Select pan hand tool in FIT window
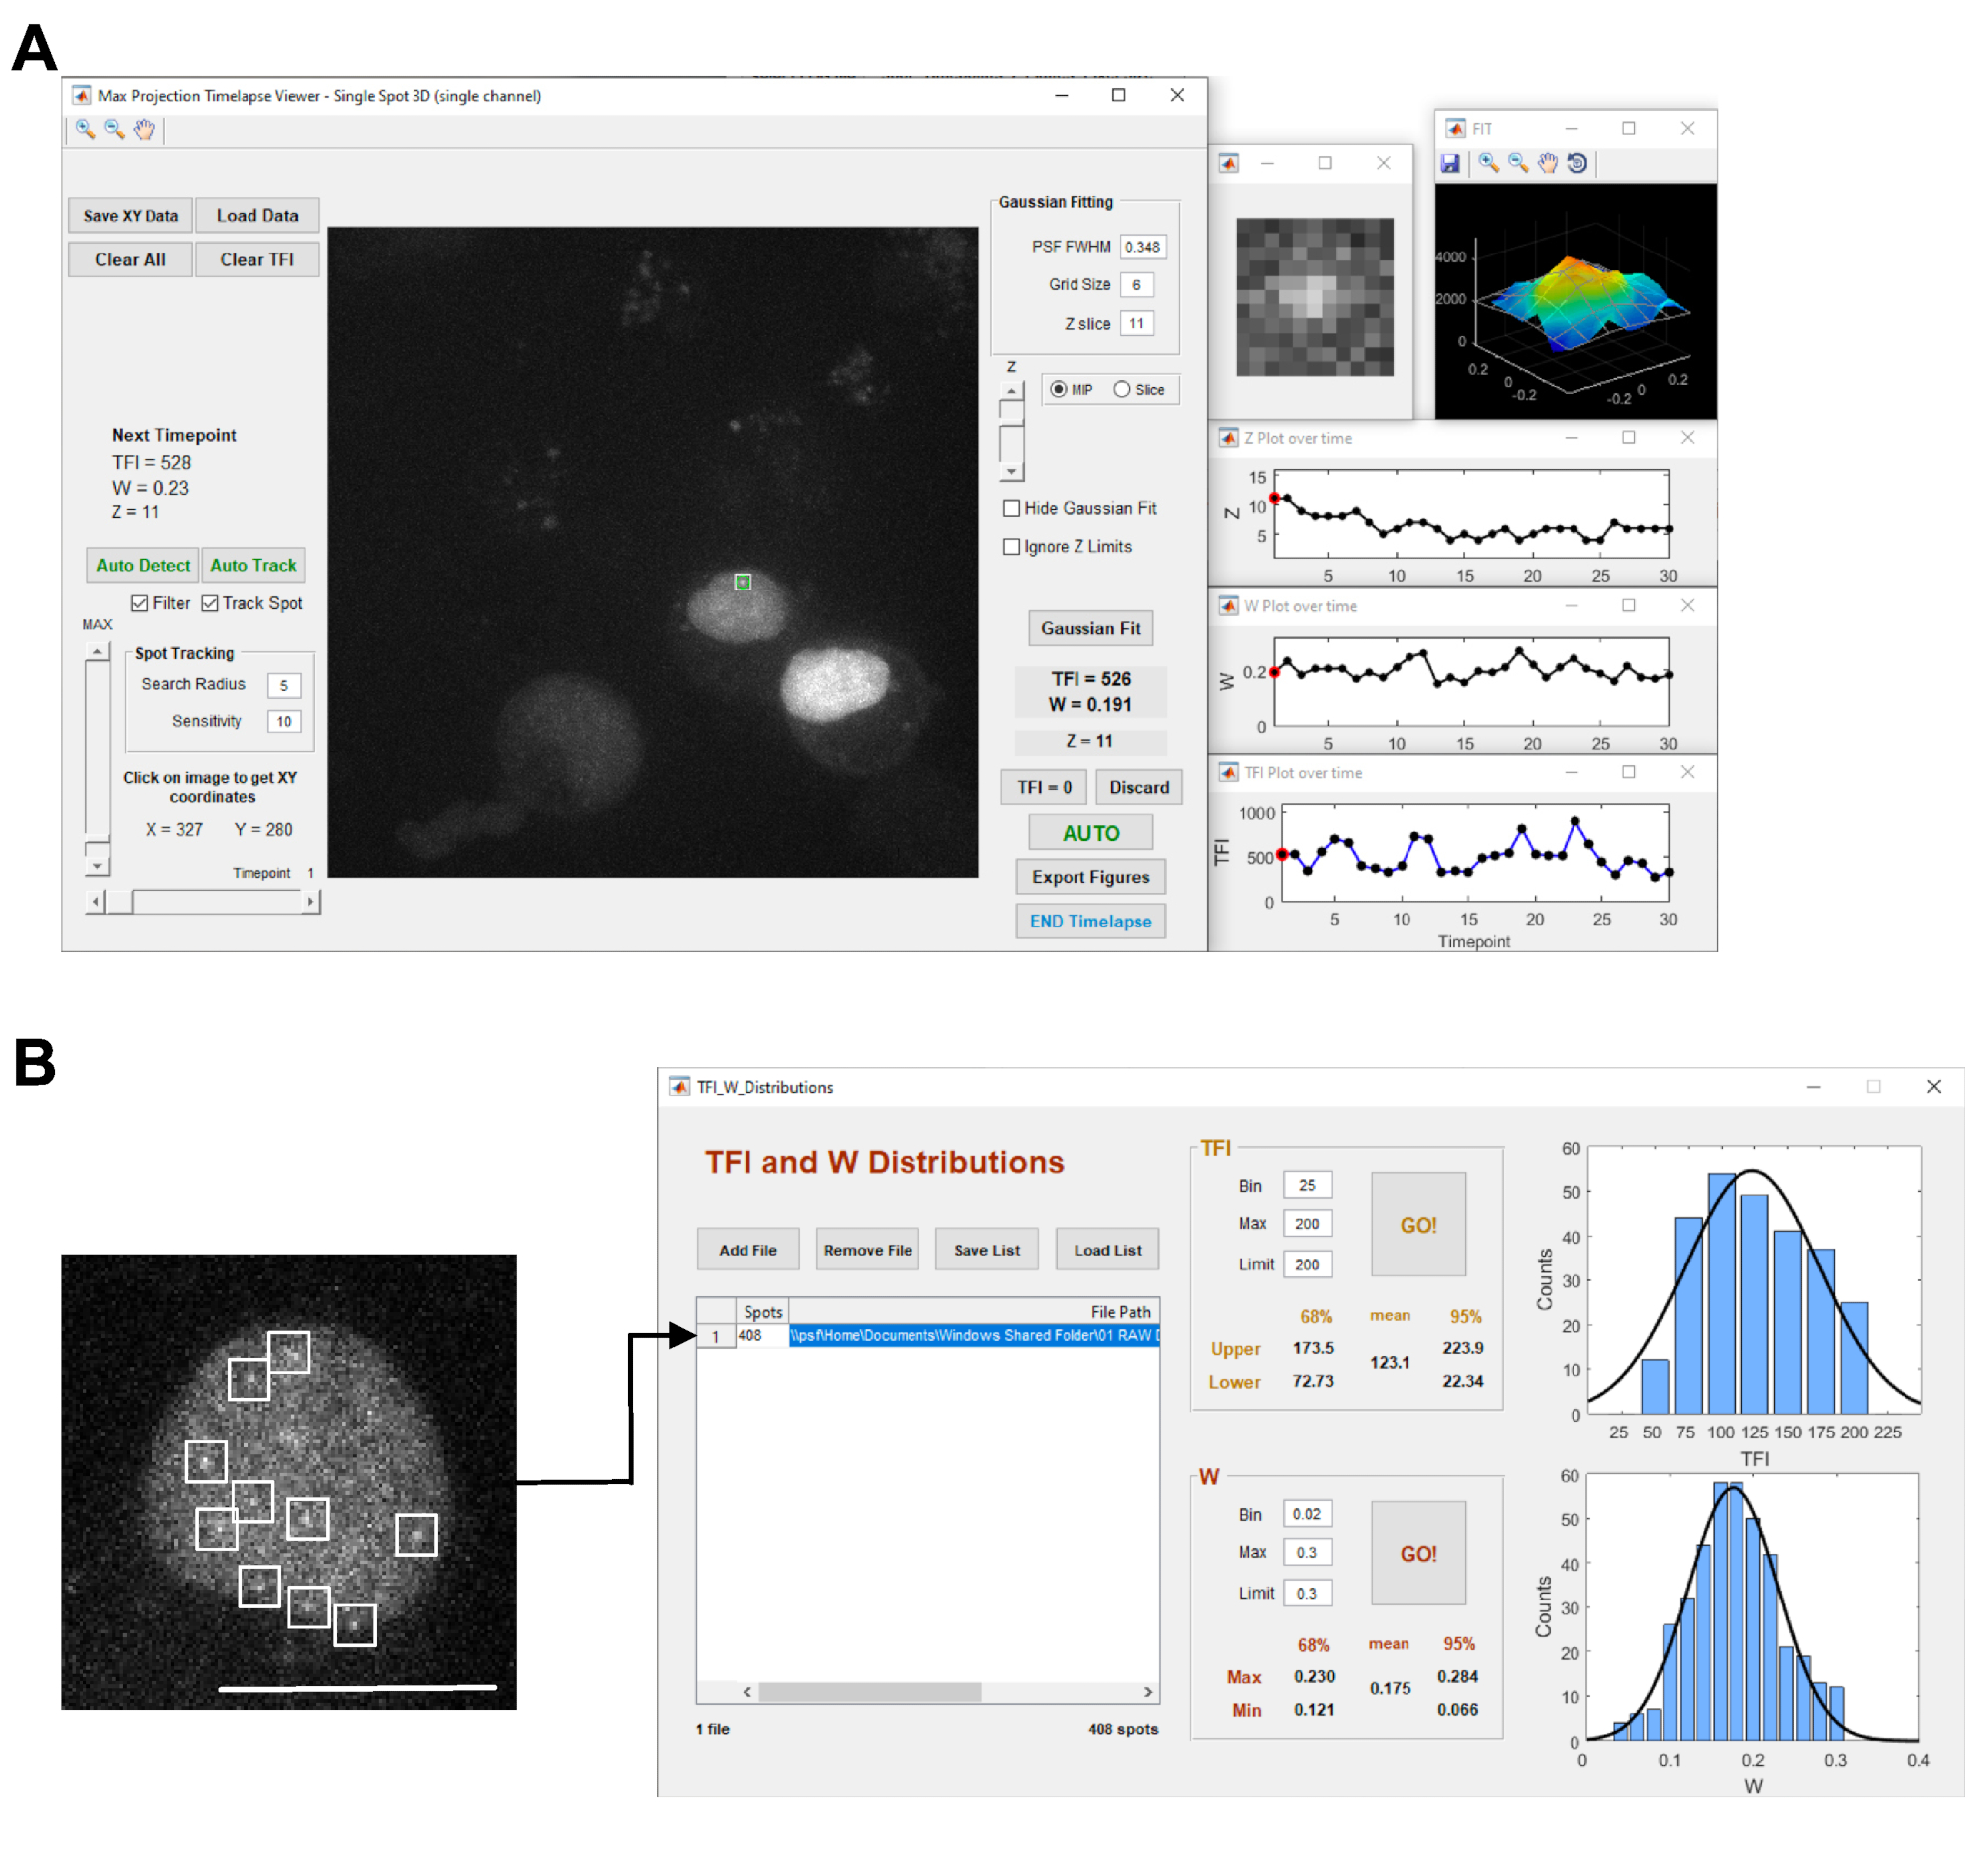The height and width of the screenshot is (1853, 1988). [x=1547, y=163]
